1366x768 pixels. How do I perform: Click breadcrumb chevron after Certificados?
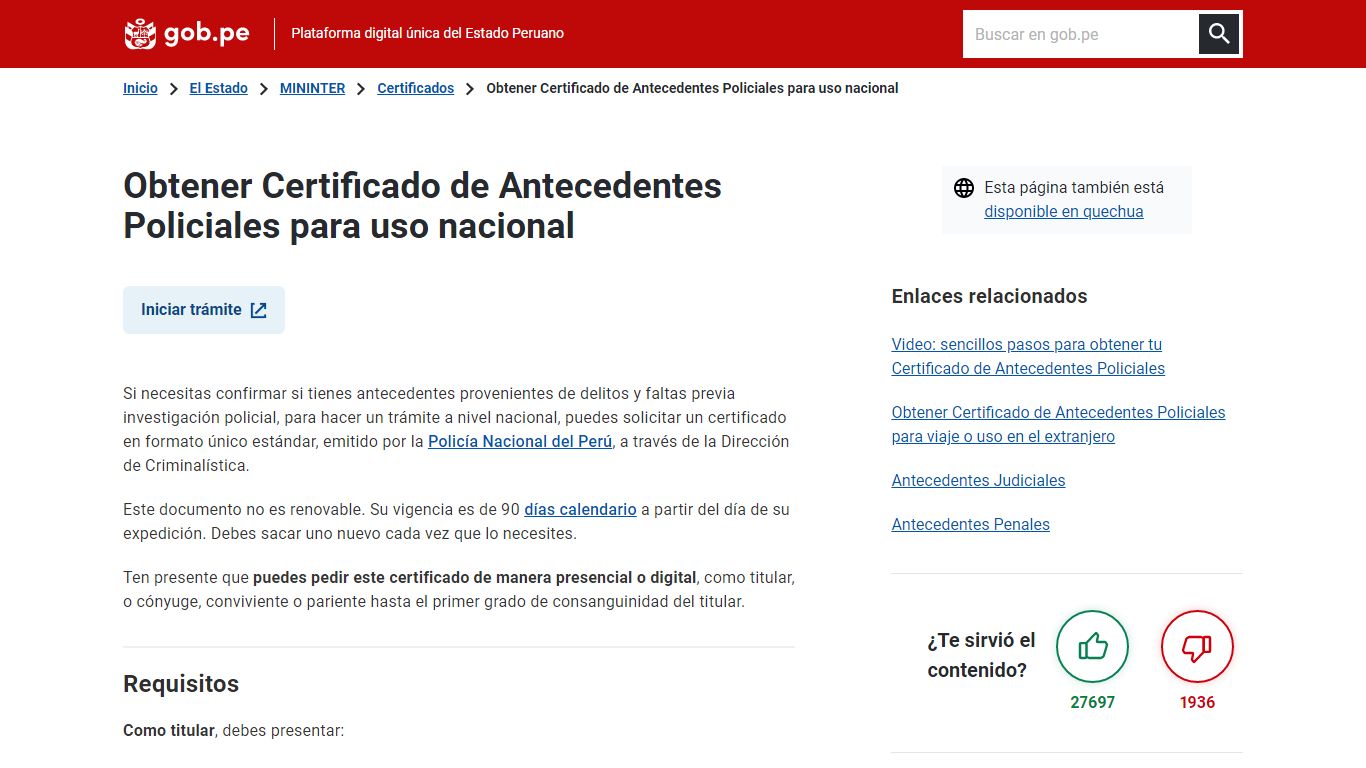470,89
